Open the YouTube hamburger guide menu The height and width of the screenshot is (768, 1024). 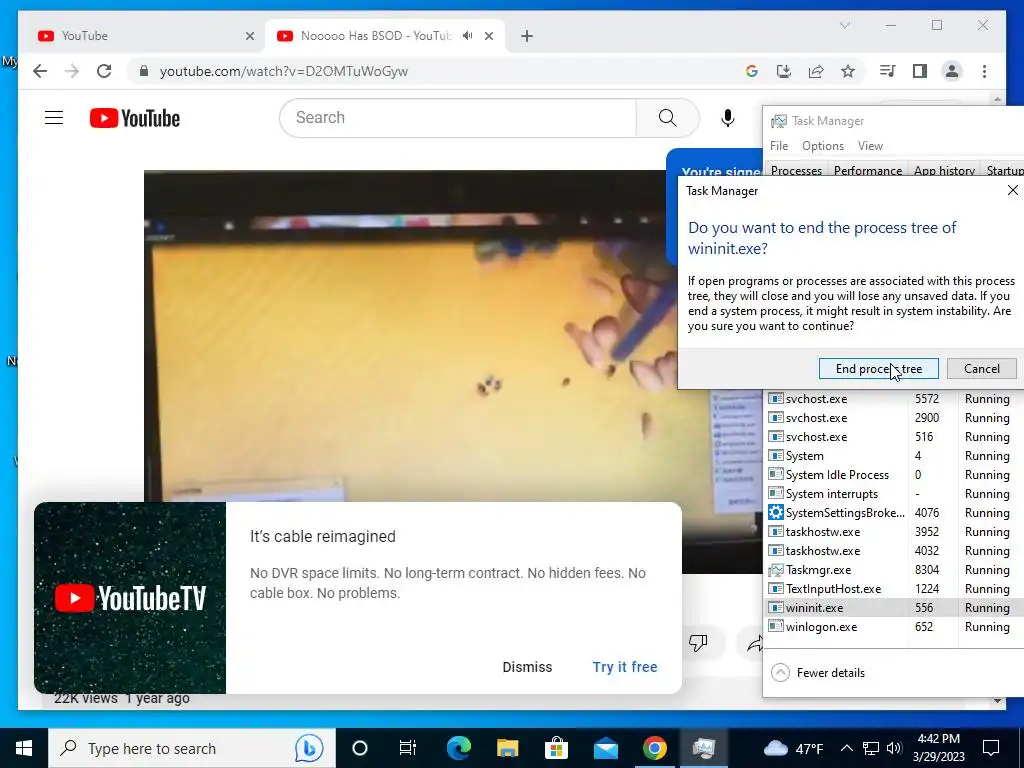(54, 118)
